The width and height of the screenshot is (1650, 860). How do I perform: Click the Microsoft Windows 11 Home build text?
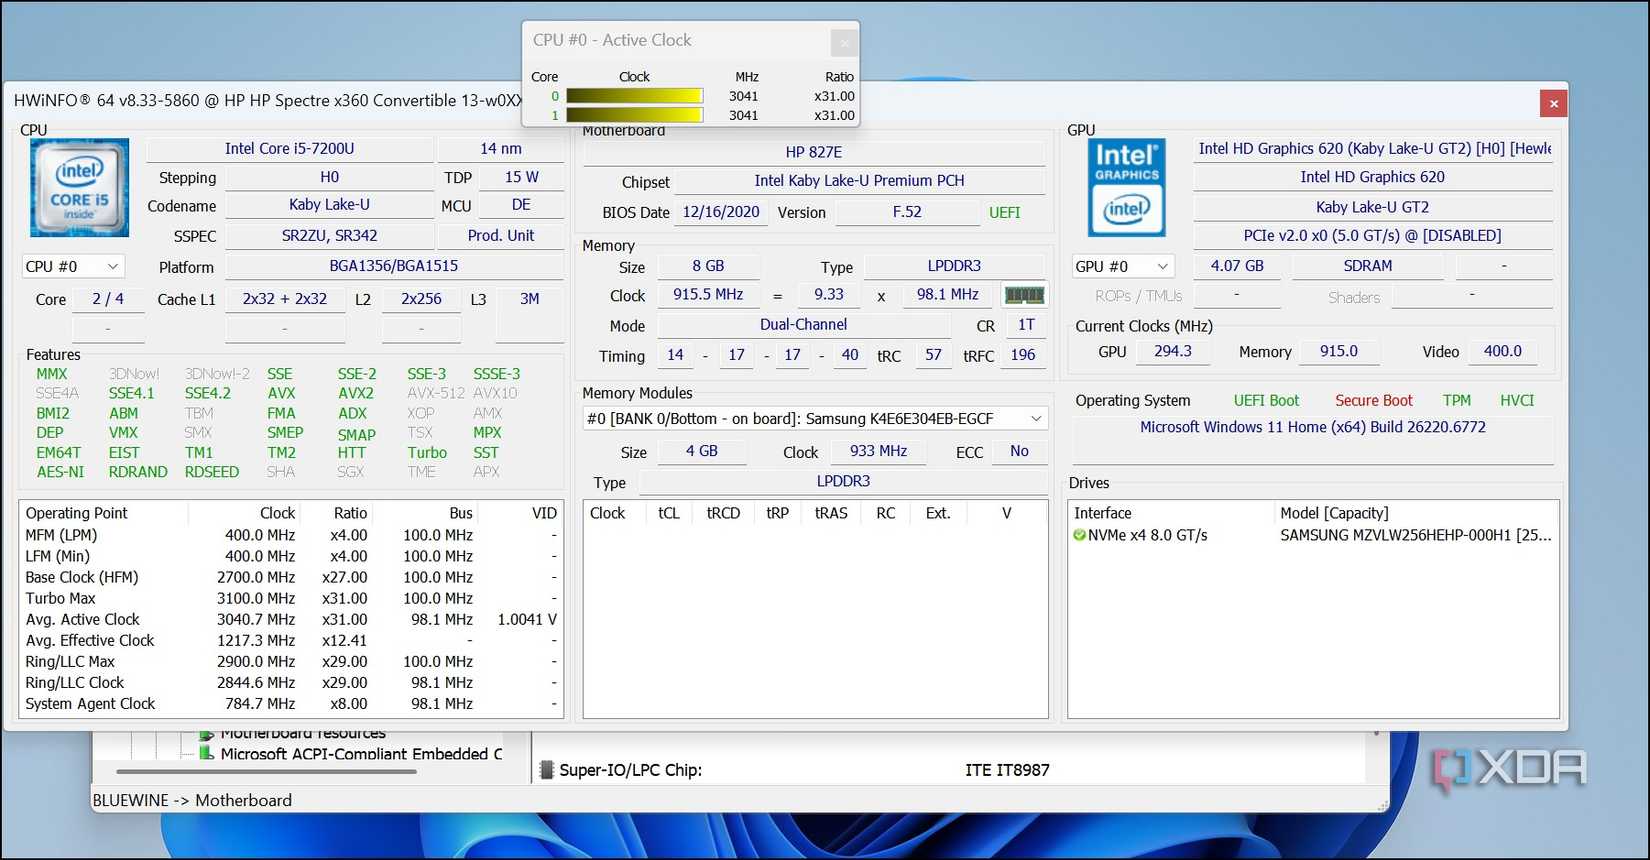coord(1313,427)
